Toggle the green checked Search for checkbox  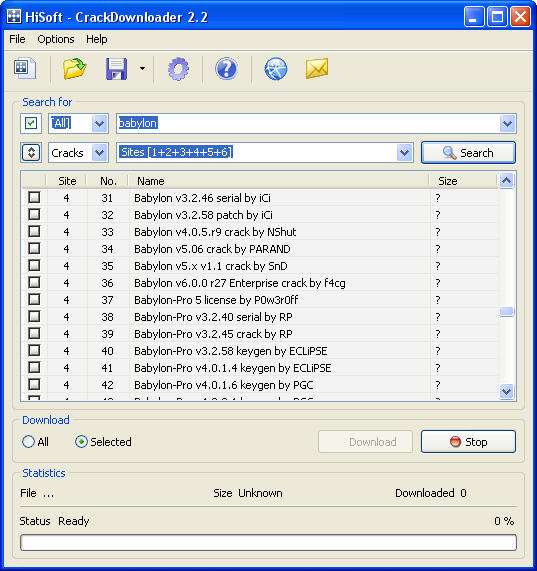pyautogui.click(x=31, y=123)
